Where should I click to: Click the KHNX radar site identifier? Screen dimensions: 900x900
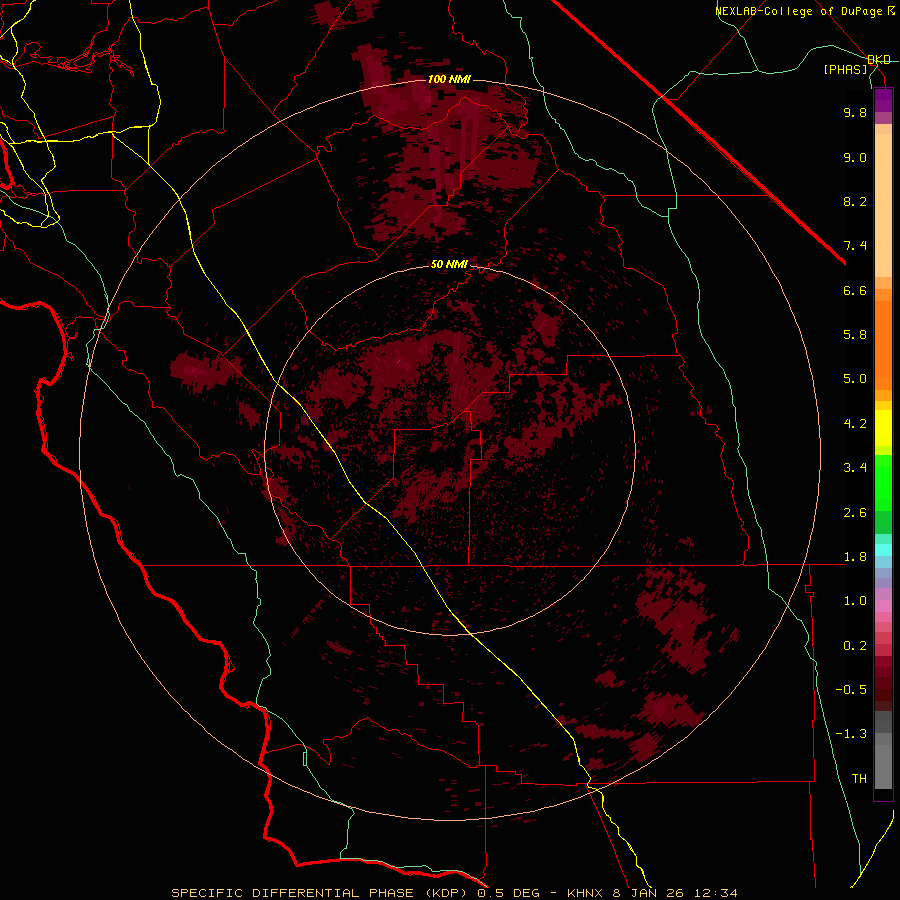coord(587,893)
